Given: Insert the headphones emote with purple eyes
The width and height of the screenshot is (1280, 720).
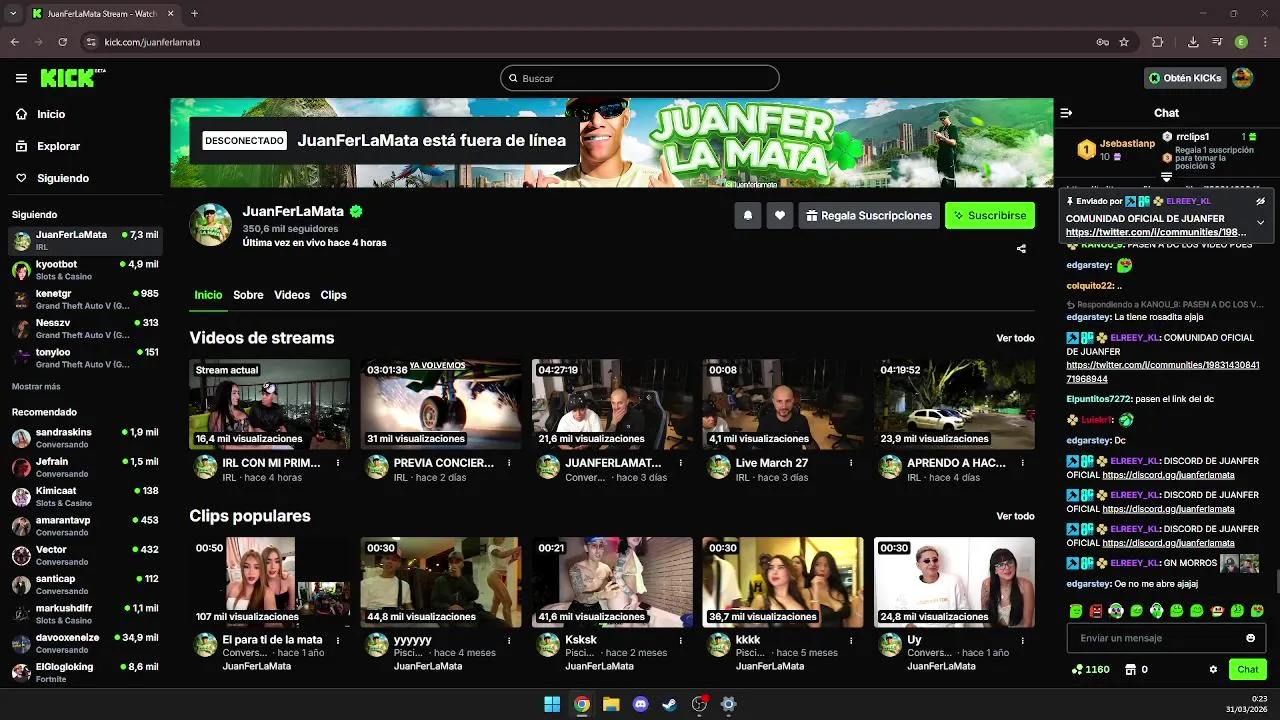Looking at the screenshot, I should coord(1116,610).
